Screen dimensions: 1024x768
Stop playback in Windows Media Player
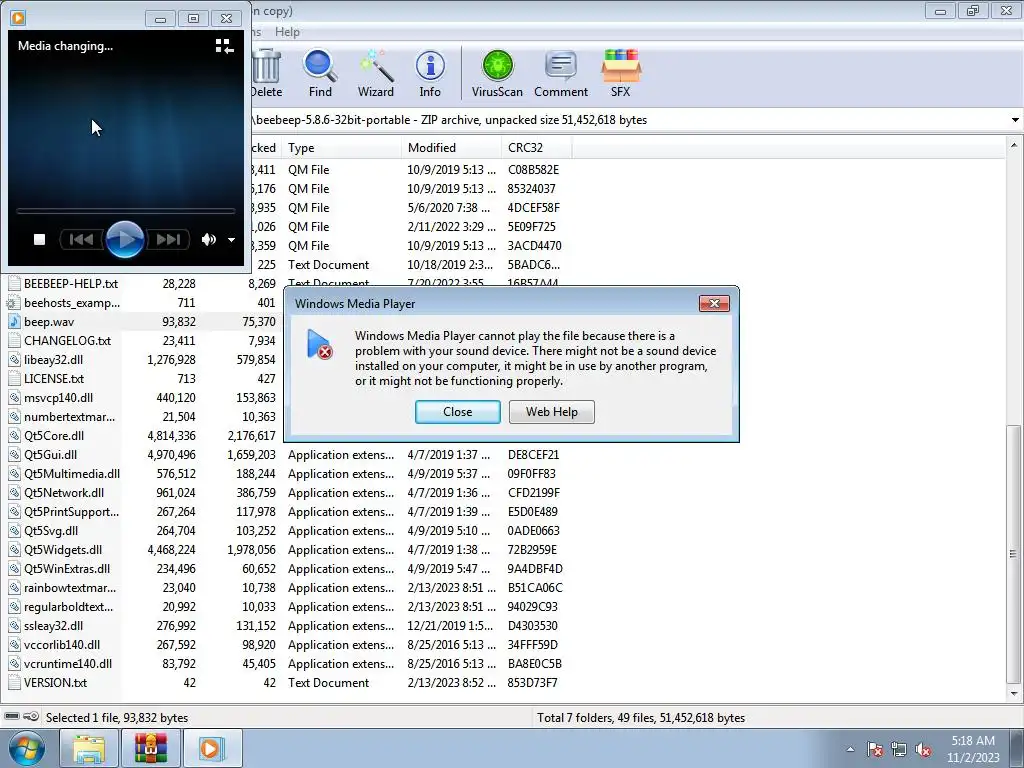coord(39,240)
